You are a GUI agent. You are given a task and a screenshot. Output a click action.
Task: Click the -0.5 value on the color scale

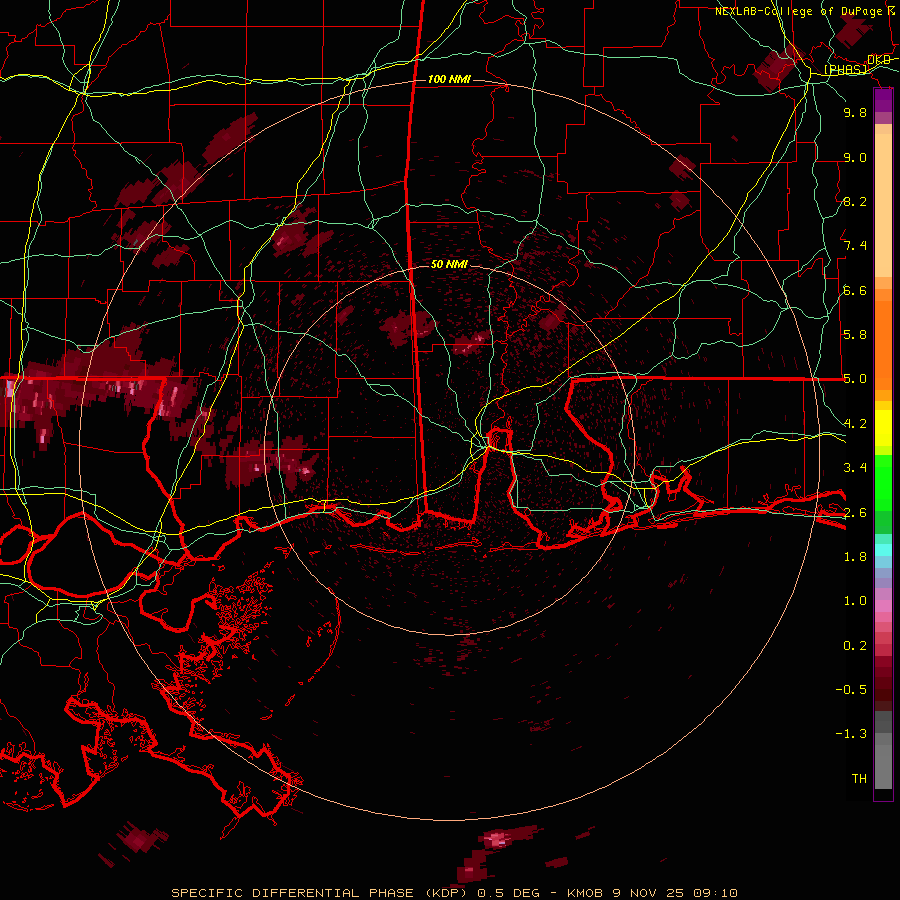pos(851,690)
